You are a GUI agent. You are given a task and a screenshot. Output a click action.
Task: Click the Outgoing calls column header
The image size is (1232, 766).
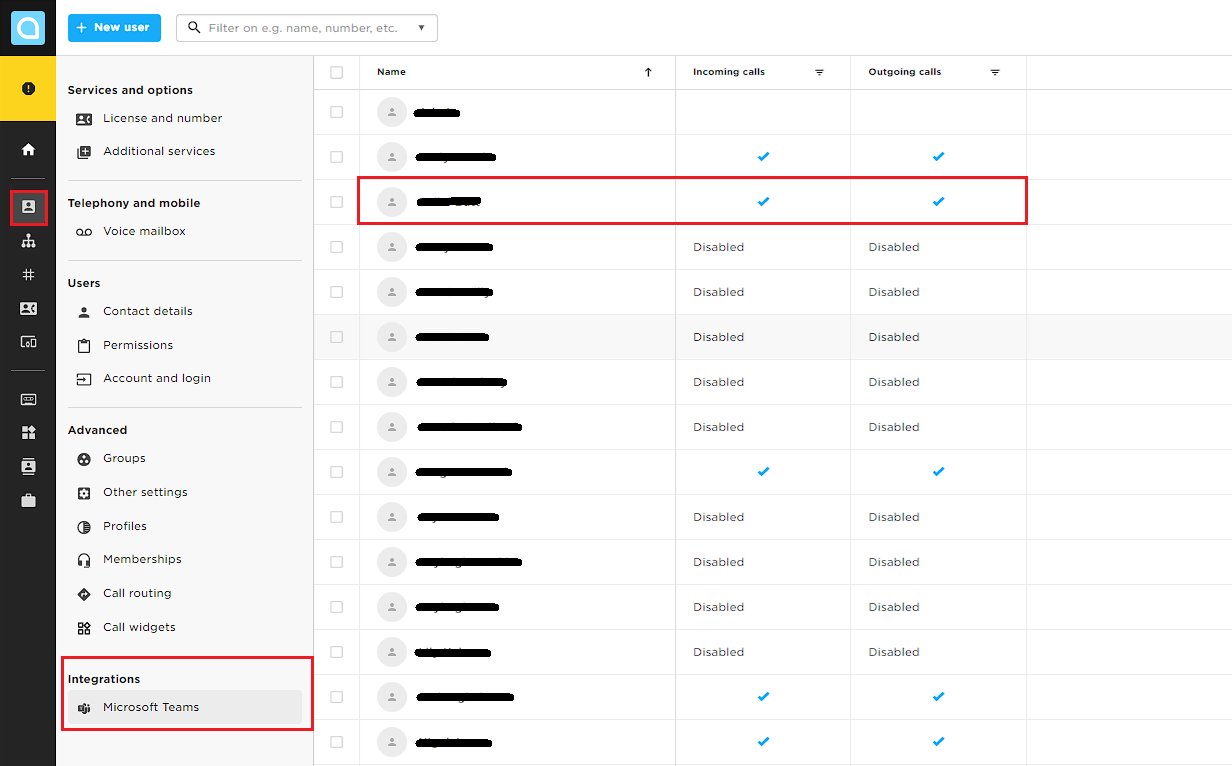[x=904, y=72]
